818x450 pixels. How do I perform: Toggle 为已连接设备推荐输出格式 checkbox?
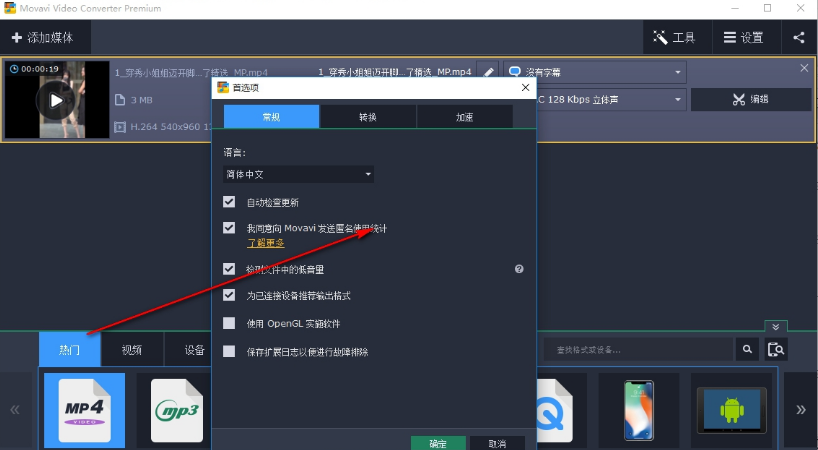point(229,295)
